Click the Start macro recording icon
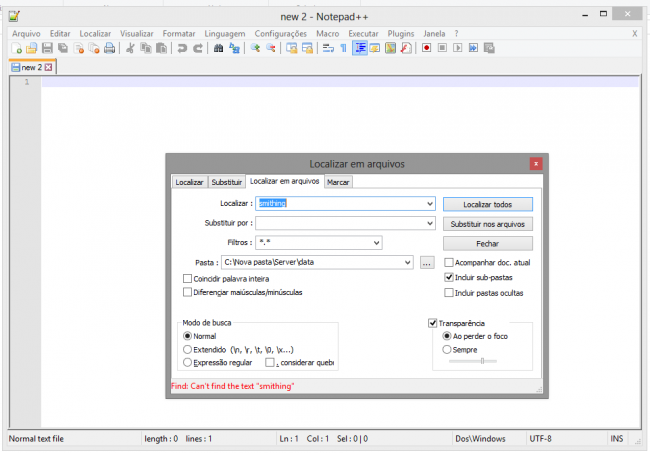 pos(426,48)
